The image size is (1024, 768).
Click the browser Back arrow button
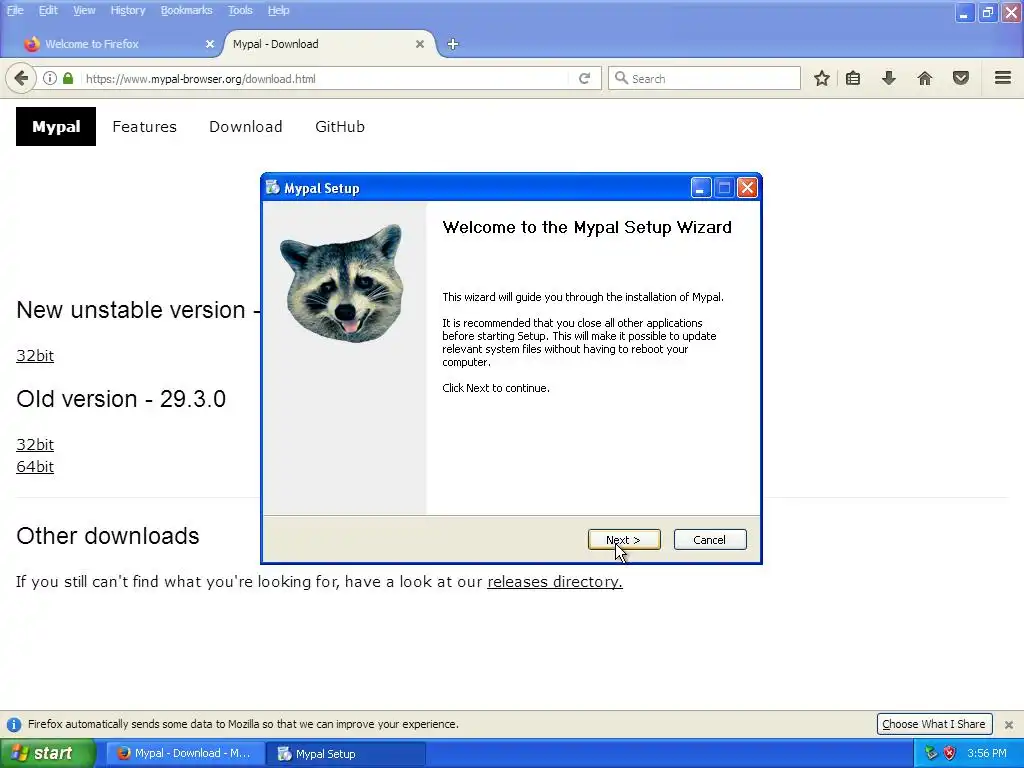[x=21, y=78]
